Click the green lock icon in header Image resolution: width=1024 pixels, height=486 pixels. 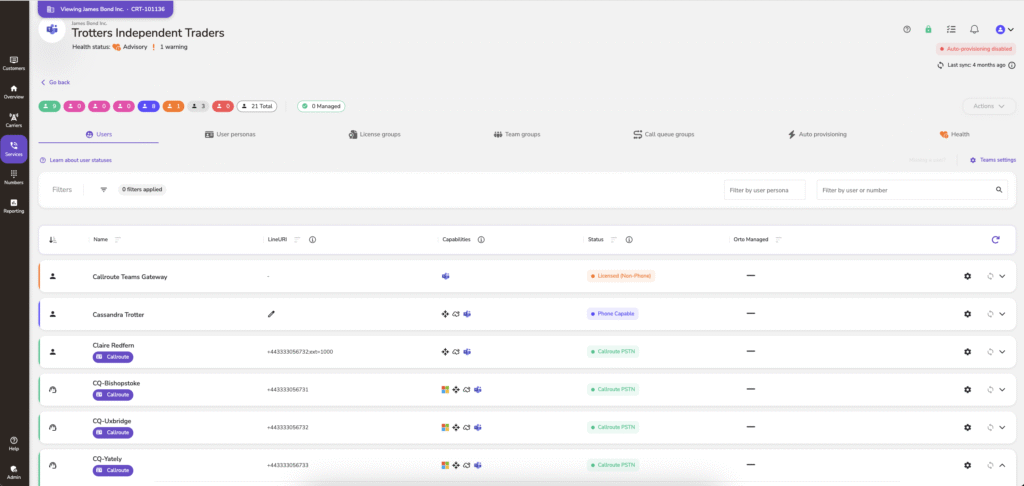(x=928, y=30)
